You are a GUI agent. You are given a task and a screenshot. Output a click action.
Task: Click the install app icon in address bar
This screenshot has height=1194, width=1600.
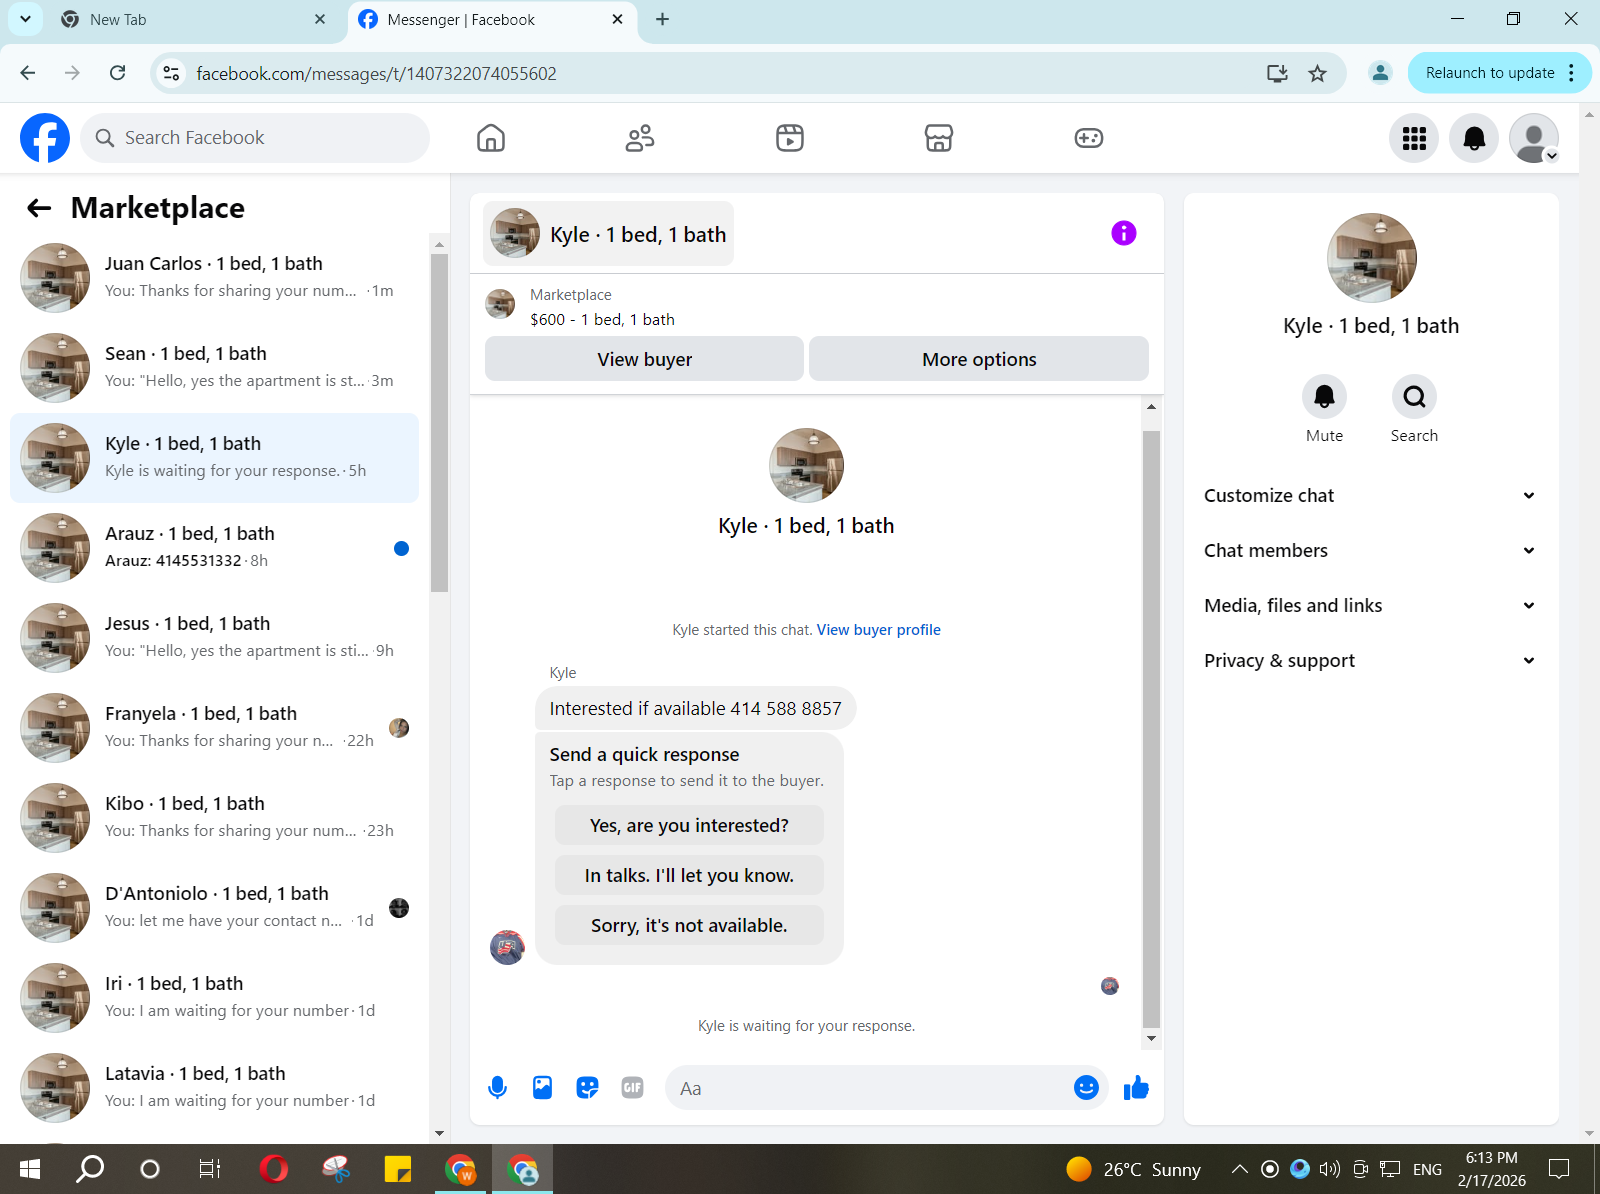pyautogui.click(x=1277, y=73)
